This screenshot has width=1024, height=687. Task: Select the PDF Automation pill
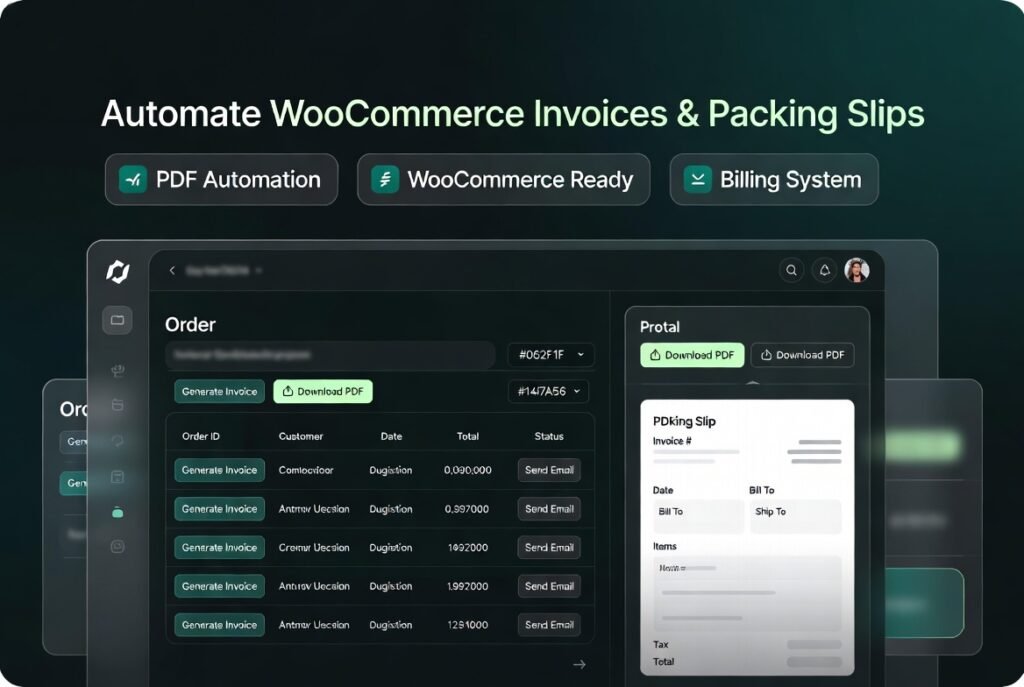click(x=221, y=180)
